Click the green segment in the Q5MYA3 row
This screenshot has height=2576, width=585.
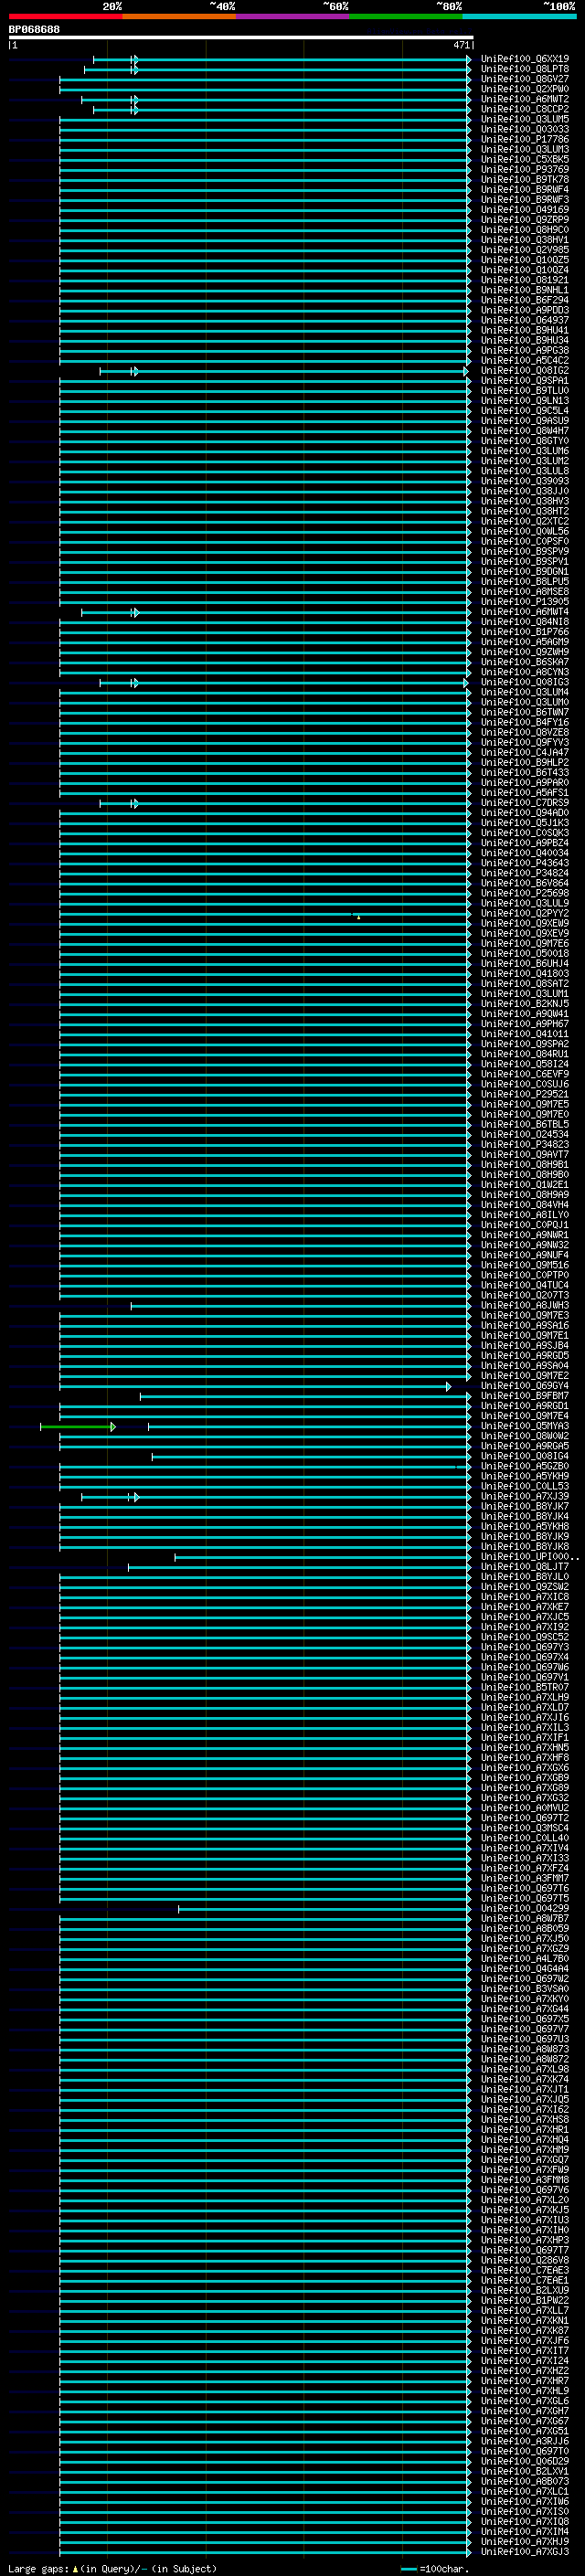77,1426
